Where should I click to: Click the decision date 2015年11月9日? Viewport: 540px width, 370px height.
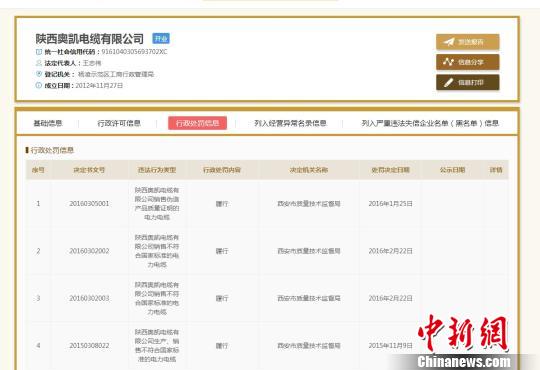coord(391,345)
